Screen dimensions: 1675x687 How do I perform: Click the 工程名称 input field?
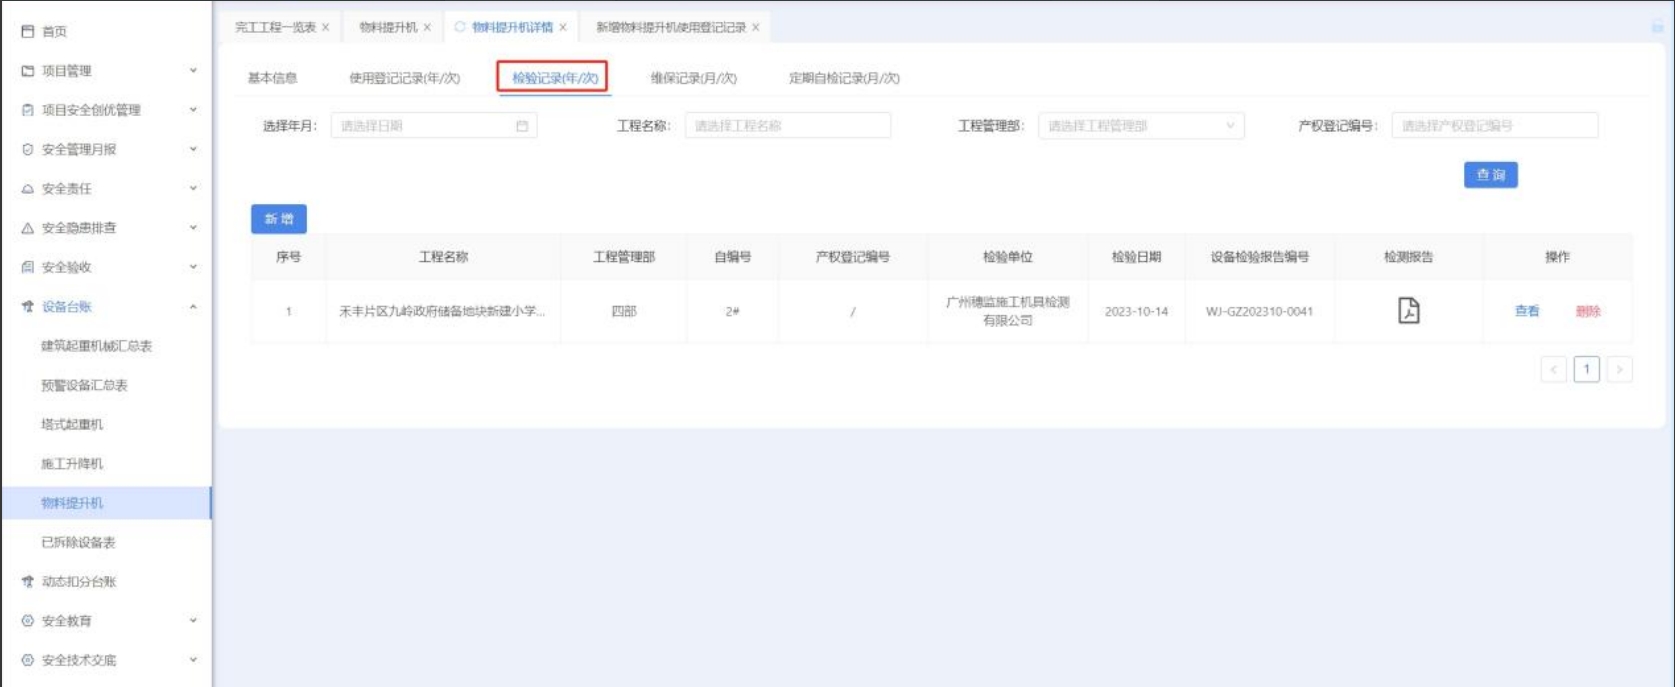click(x=787, y=126)
